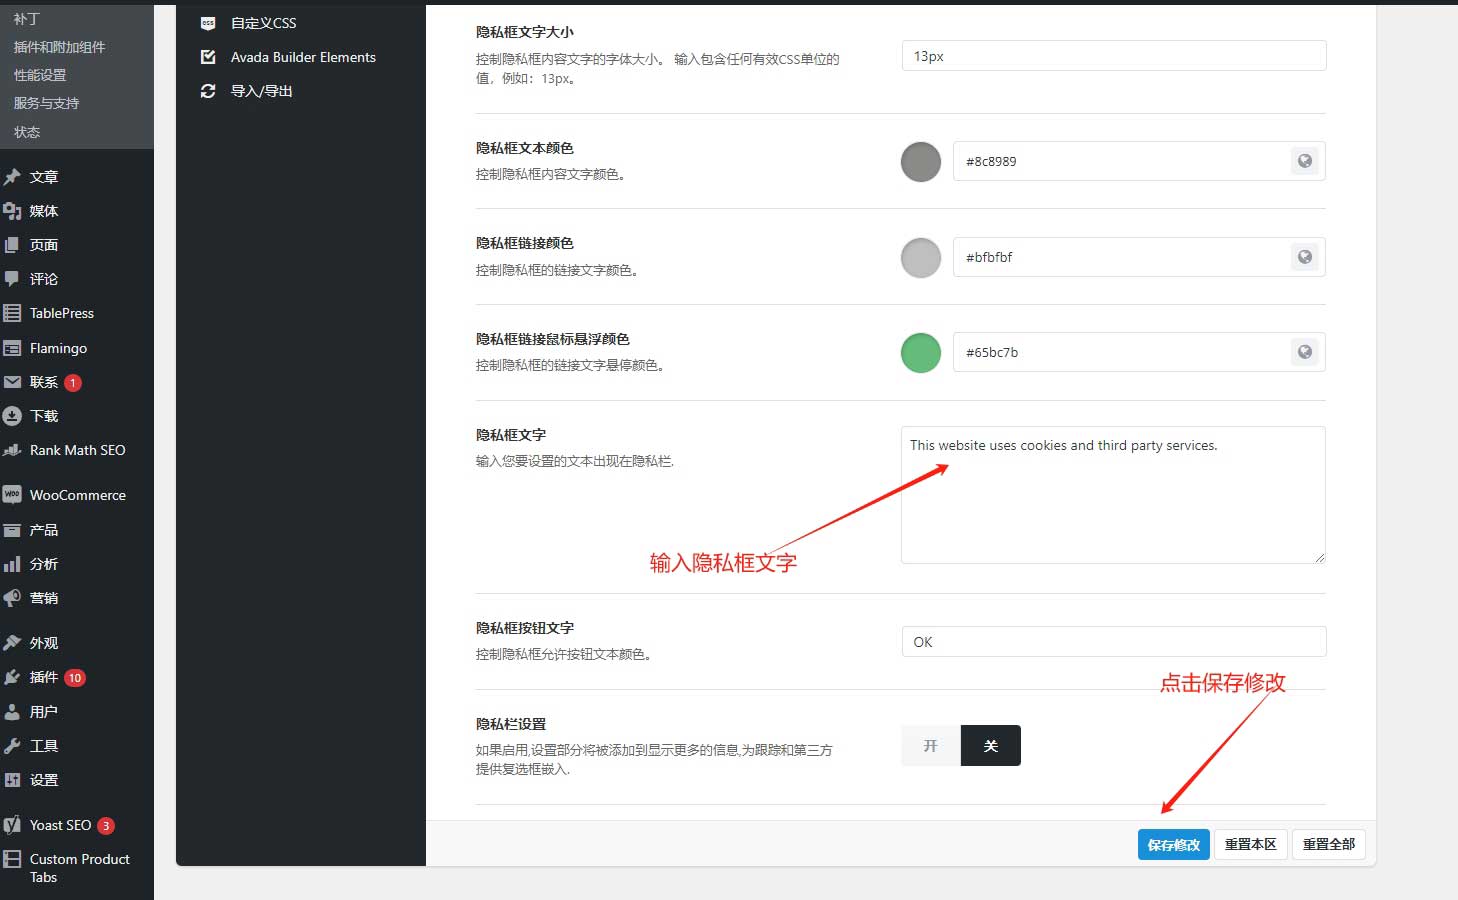This screenshot has height=900, width=1458.
Task: Open the 外观 menu in the sidebar
Action: click(x=44, y=643)
